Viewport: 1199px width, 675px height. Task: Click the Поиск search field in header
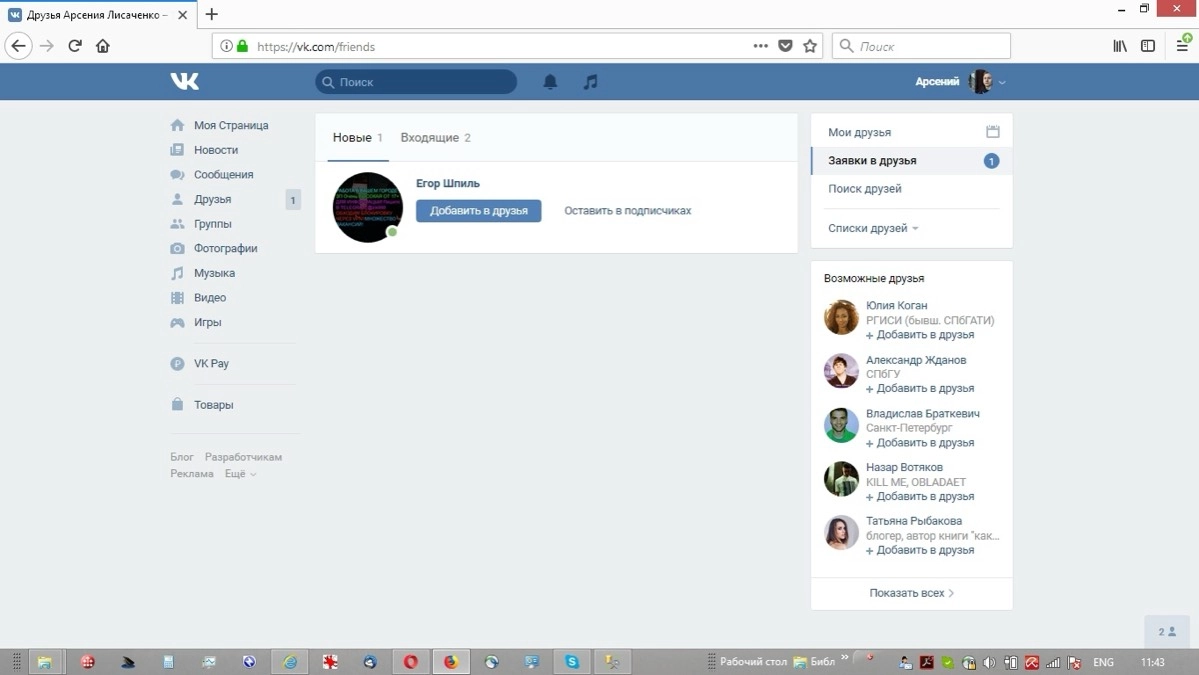pyautogui.click(x=415, y=81)
